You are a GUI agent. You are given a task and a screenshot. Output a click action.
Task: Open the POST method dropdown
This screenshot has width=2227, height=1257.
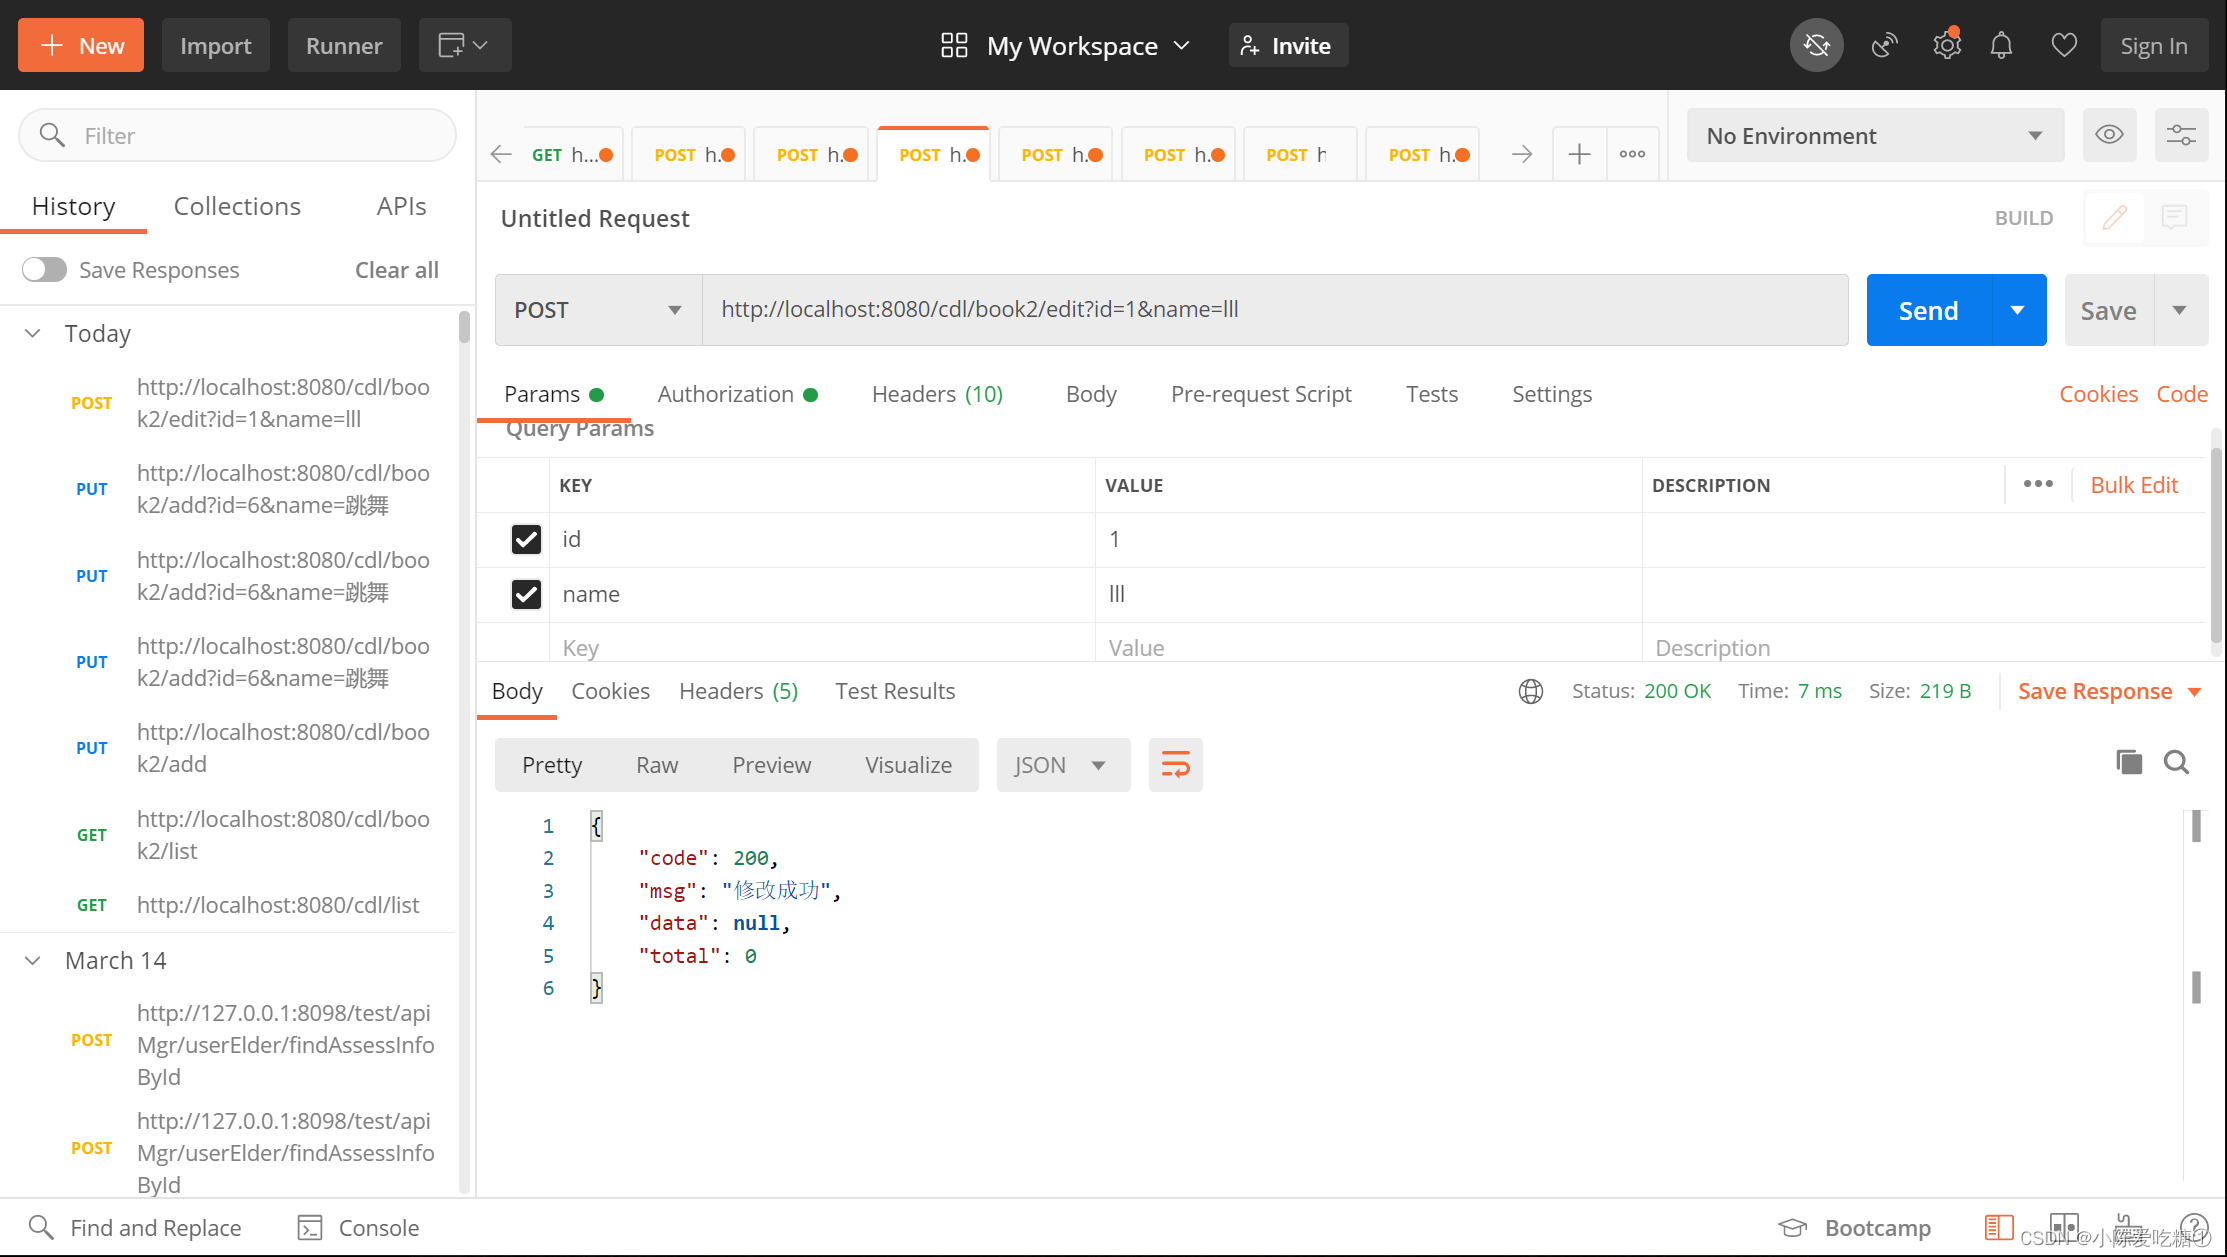click(x=597, y=310)
